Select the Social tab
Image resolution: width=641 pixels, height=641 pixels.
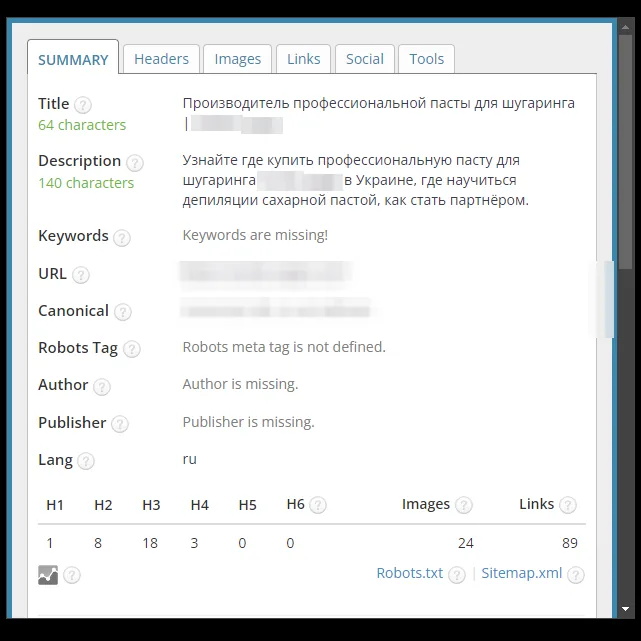click(365, 59)
